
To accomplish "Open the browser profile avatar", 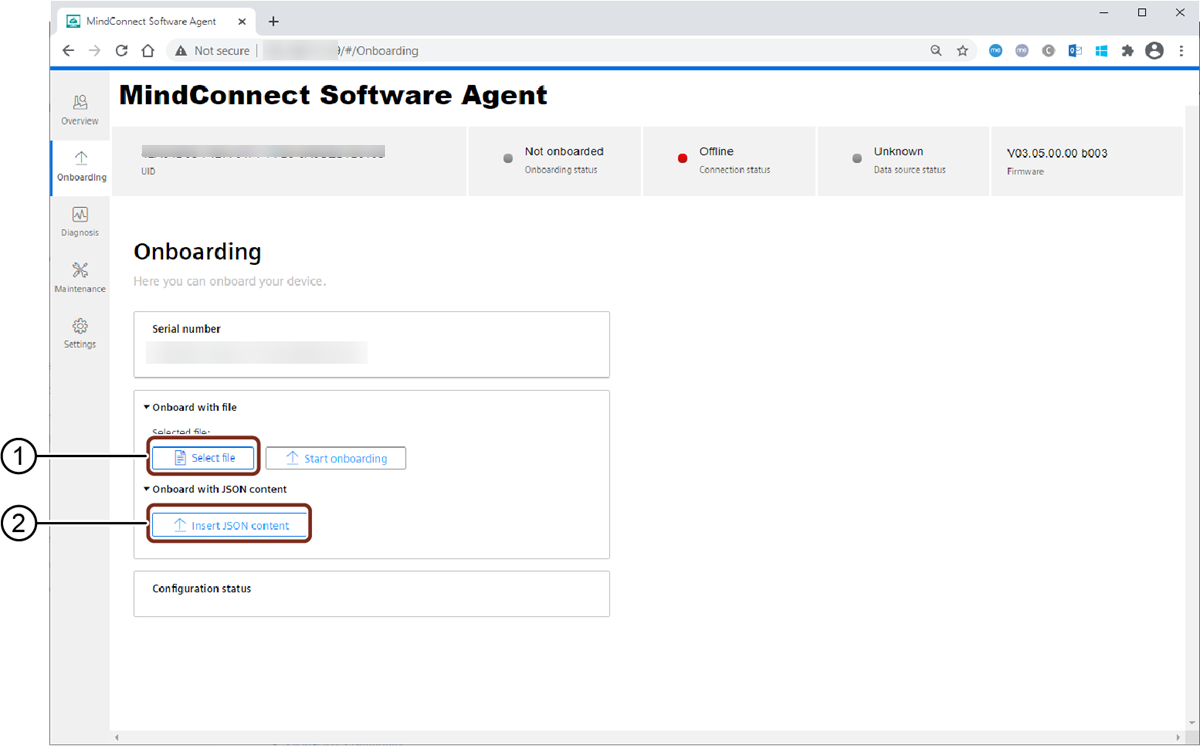I will tap(1155, 50).
